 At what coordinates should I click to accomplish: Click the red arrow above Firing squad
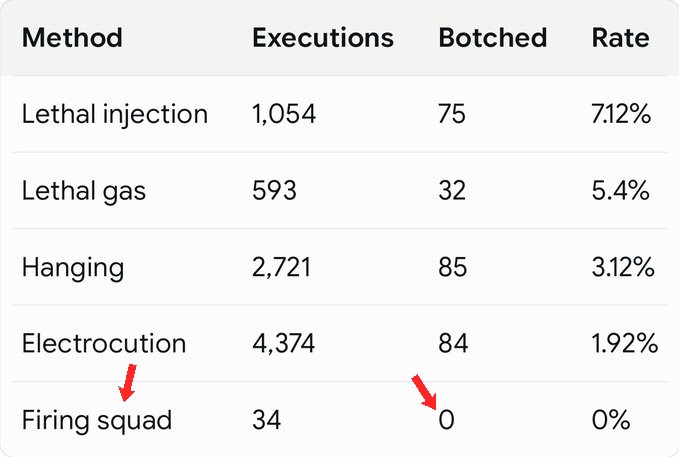click(x=128, y=382)
